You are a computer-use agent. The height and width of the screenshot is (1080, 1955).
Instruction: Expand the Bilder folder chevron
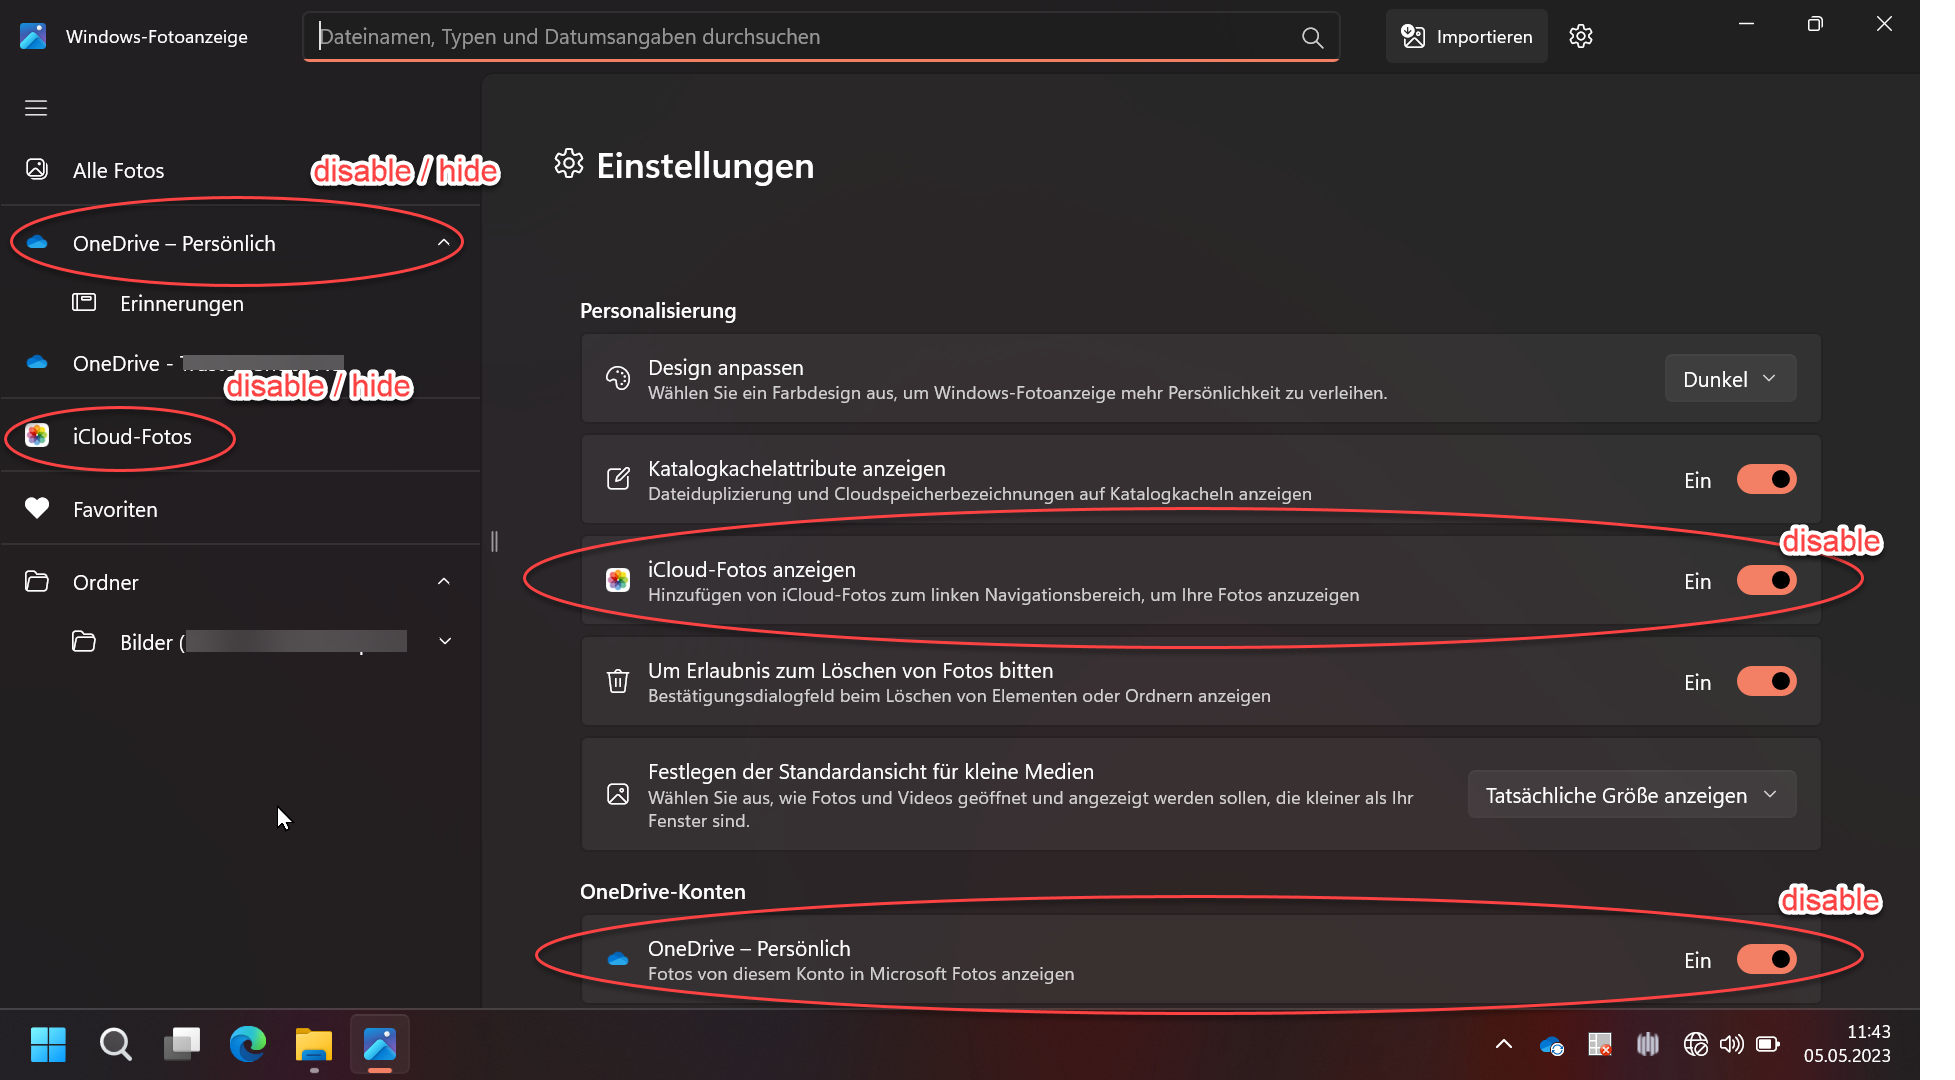(445, 642)
